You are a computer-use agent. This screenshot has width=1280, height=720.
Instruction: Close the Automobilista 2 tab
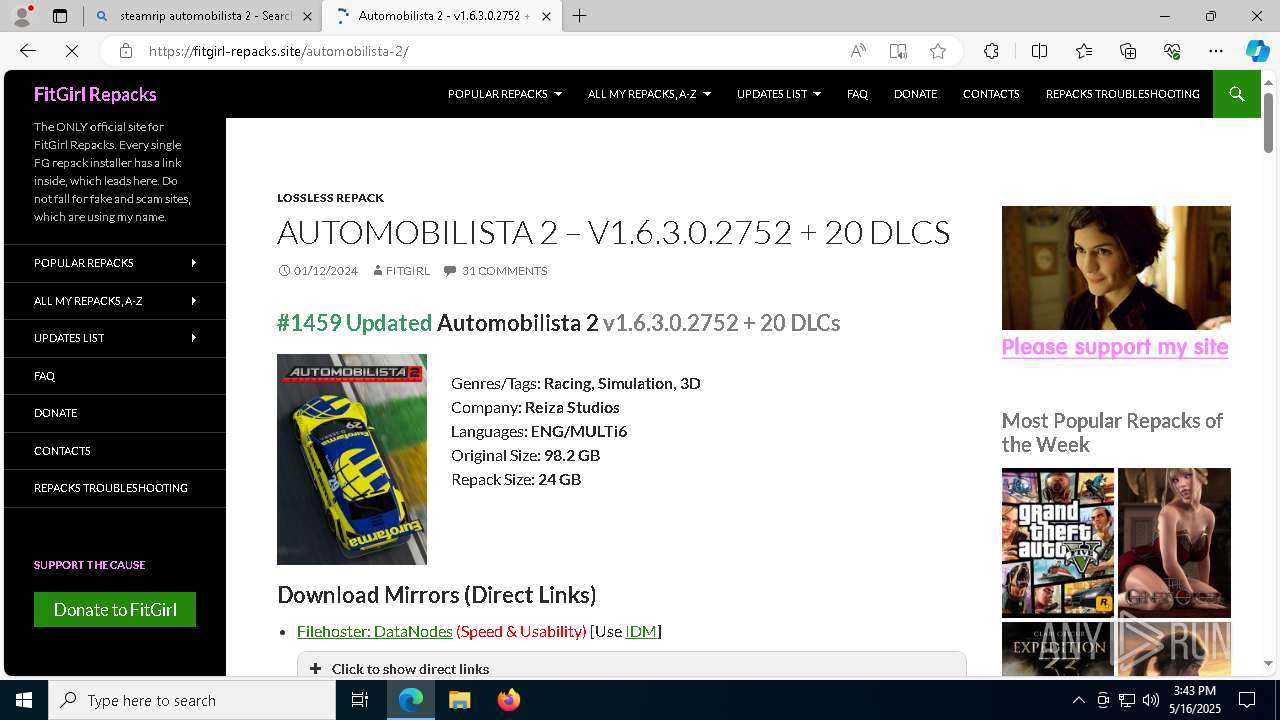click(546, 16)
